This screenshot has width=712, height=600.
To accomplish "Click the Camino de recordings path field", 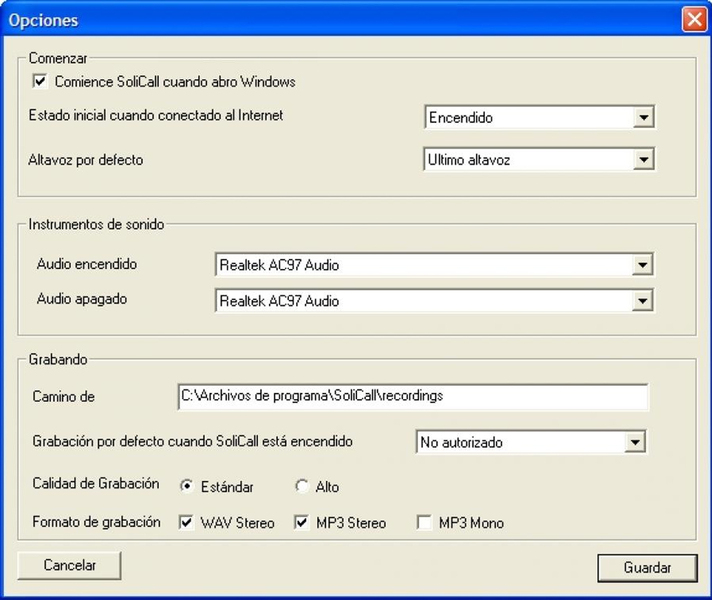I will pos(413,397).
